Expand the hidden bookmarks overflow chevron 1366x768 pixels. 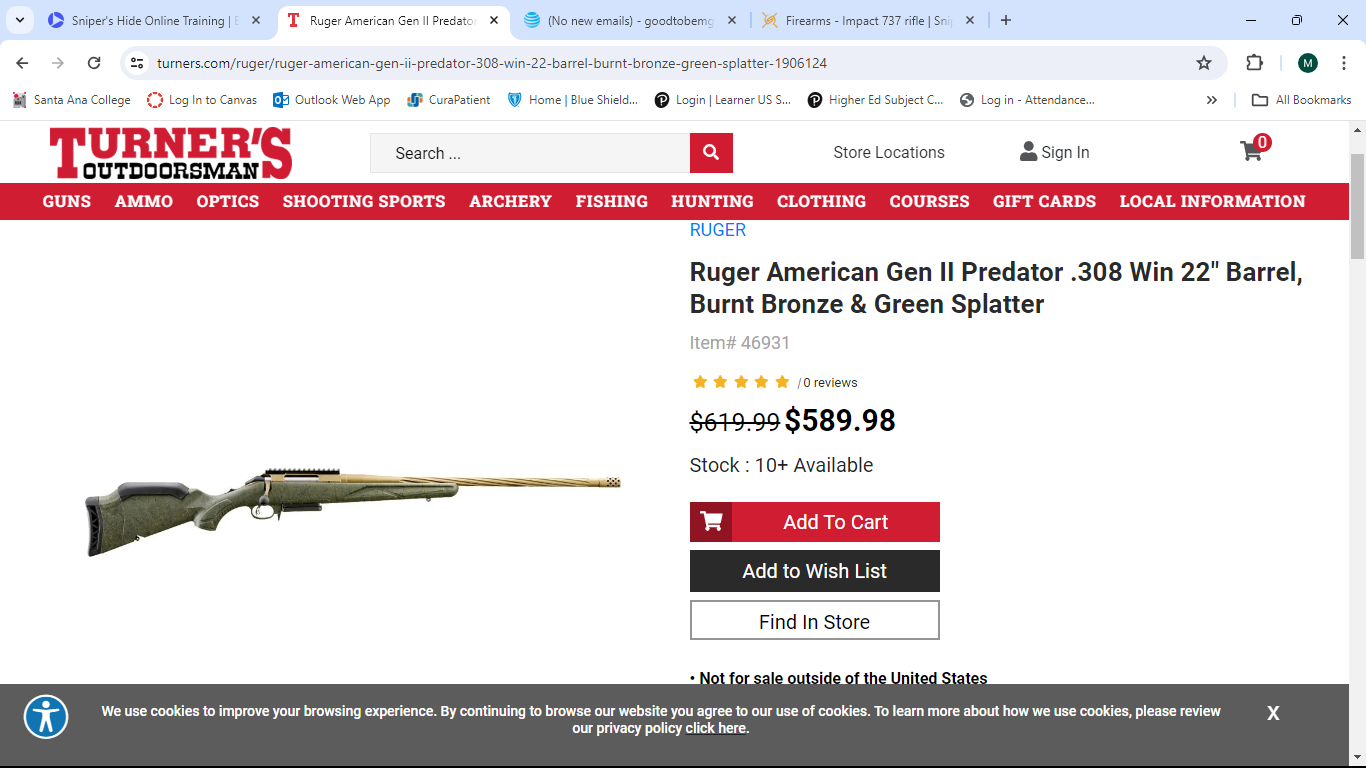(1212, 100)
